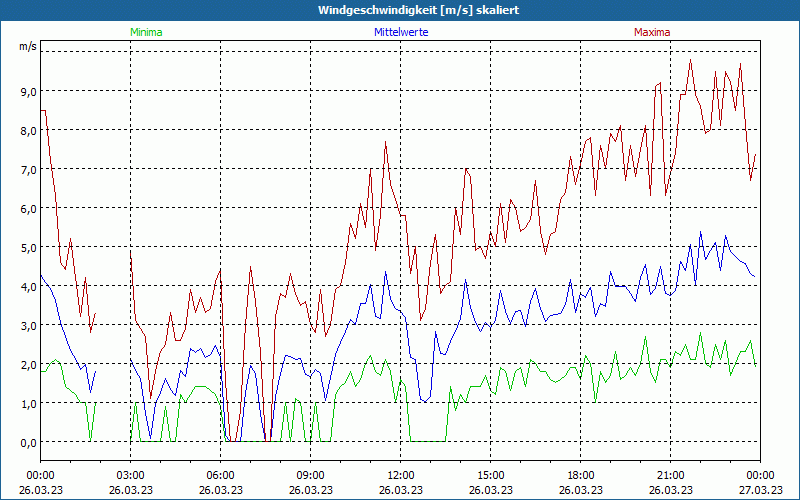Click the 8,0 y-axis value
The width and height of the screenshot is (800, 500).
pos(29,131)
